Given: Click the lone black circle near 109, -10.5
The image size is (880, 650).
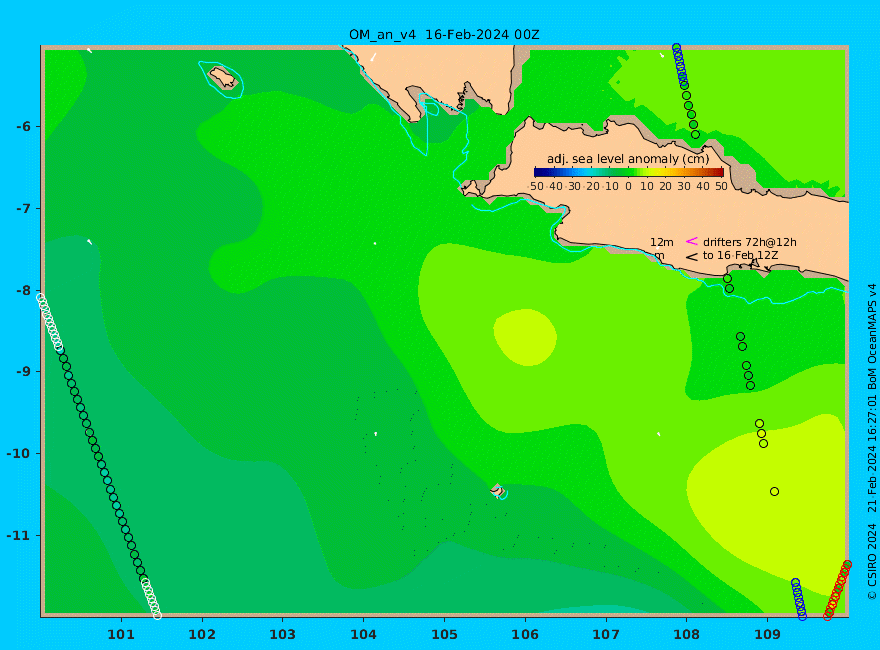Looking at the screenshot, I should click(x=774, y=492).
